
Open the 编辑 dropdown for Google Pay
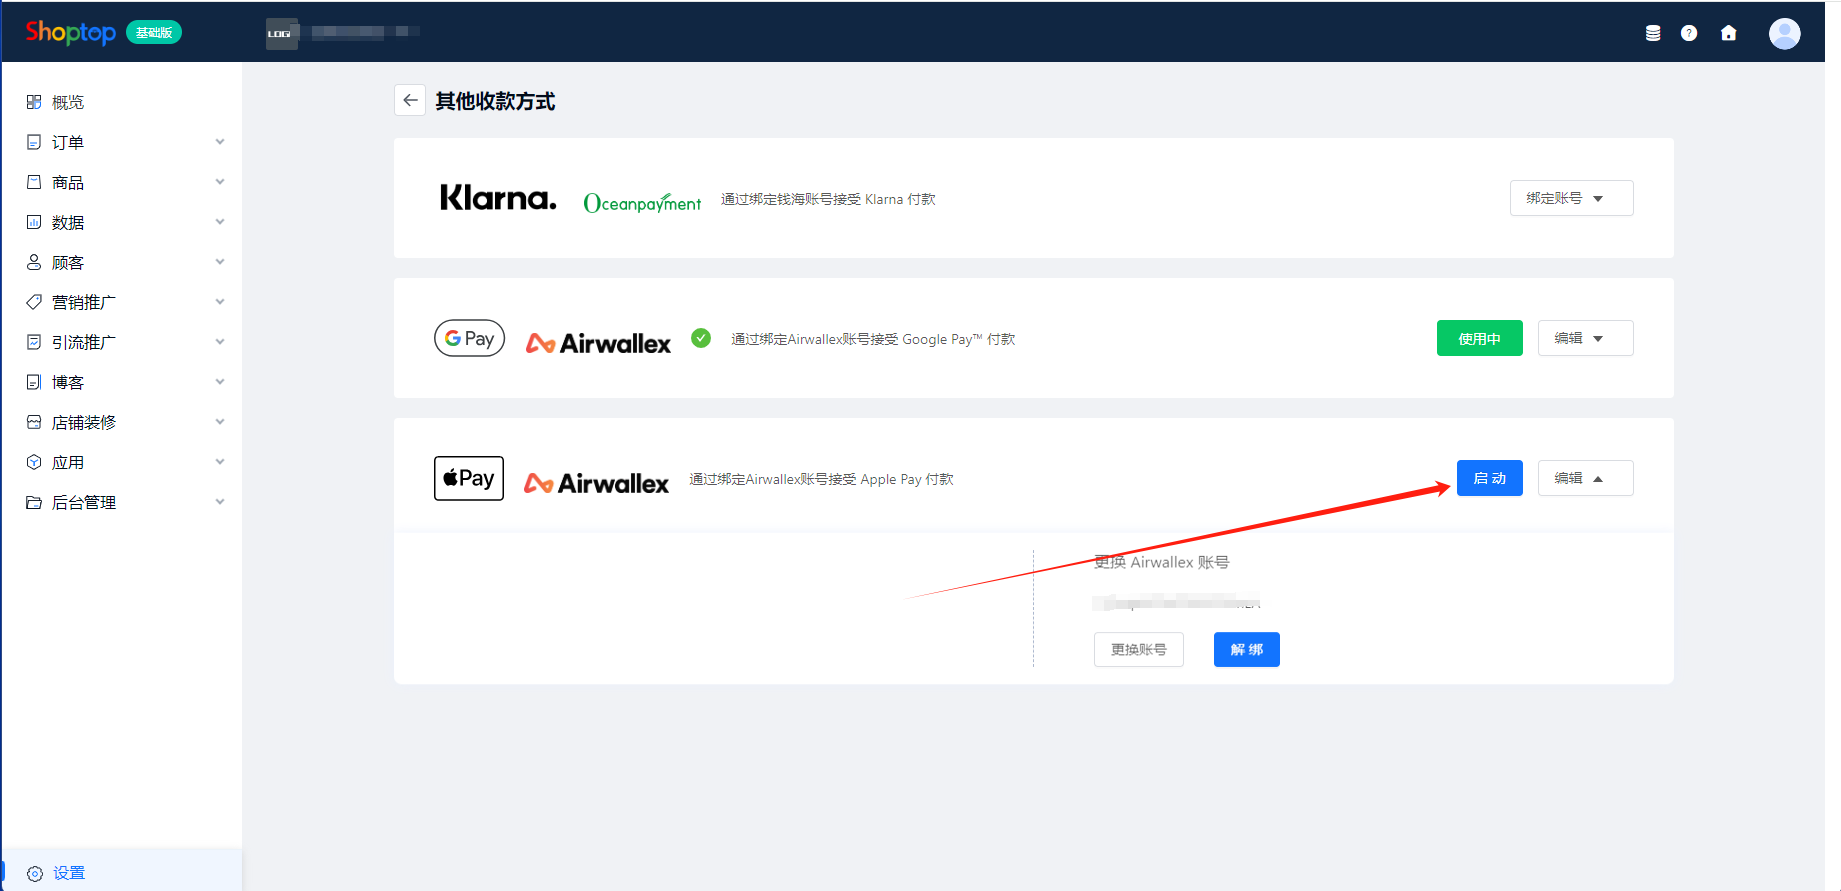(x=1585, y=338)
